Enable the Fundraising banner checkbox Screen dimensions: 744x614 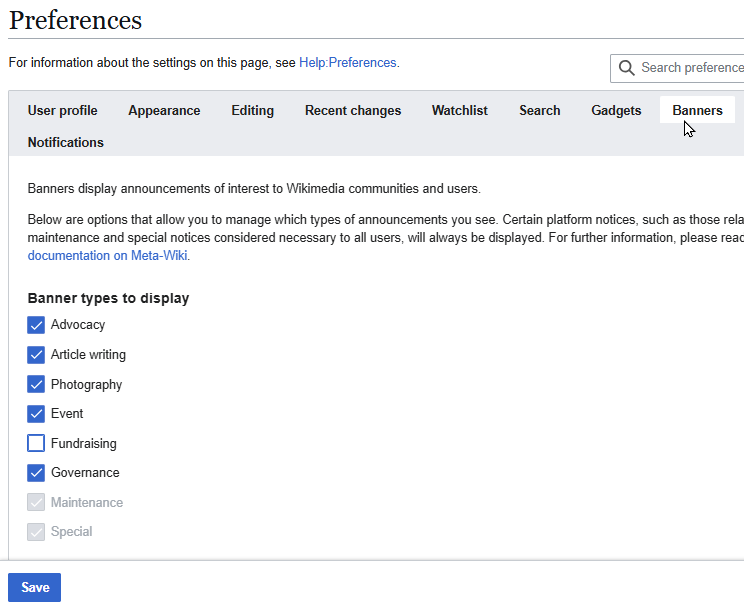click(x=36, y=443)
